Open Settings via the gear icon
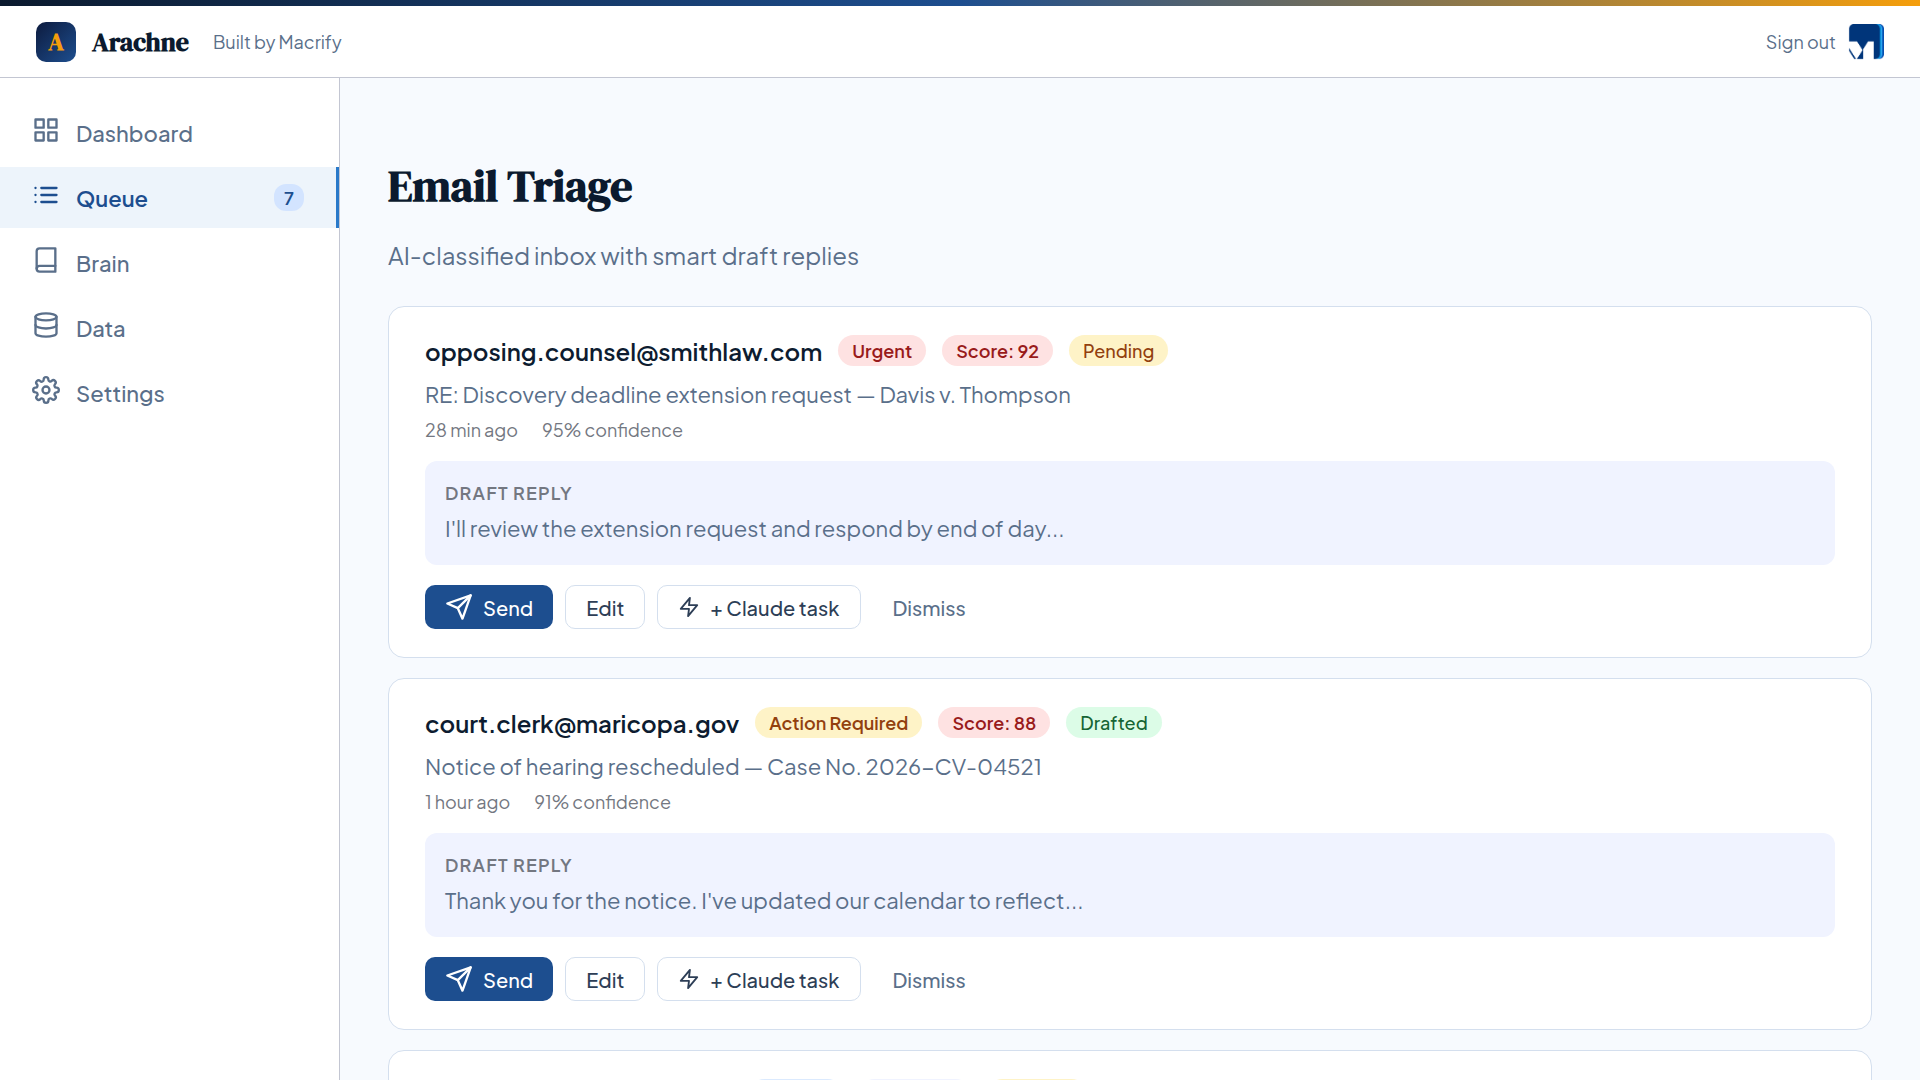Screen dimensions: 1920x1080 (45, 391)
